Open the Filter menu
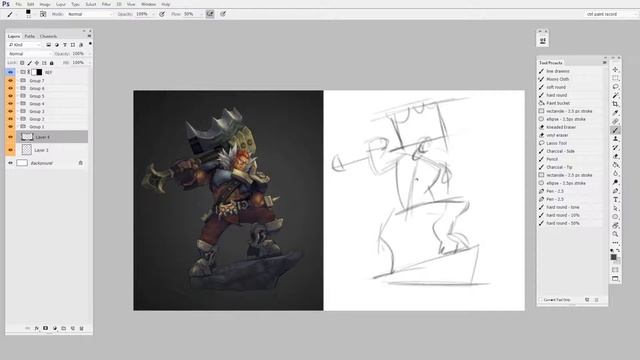 click(x=106, y=4)
